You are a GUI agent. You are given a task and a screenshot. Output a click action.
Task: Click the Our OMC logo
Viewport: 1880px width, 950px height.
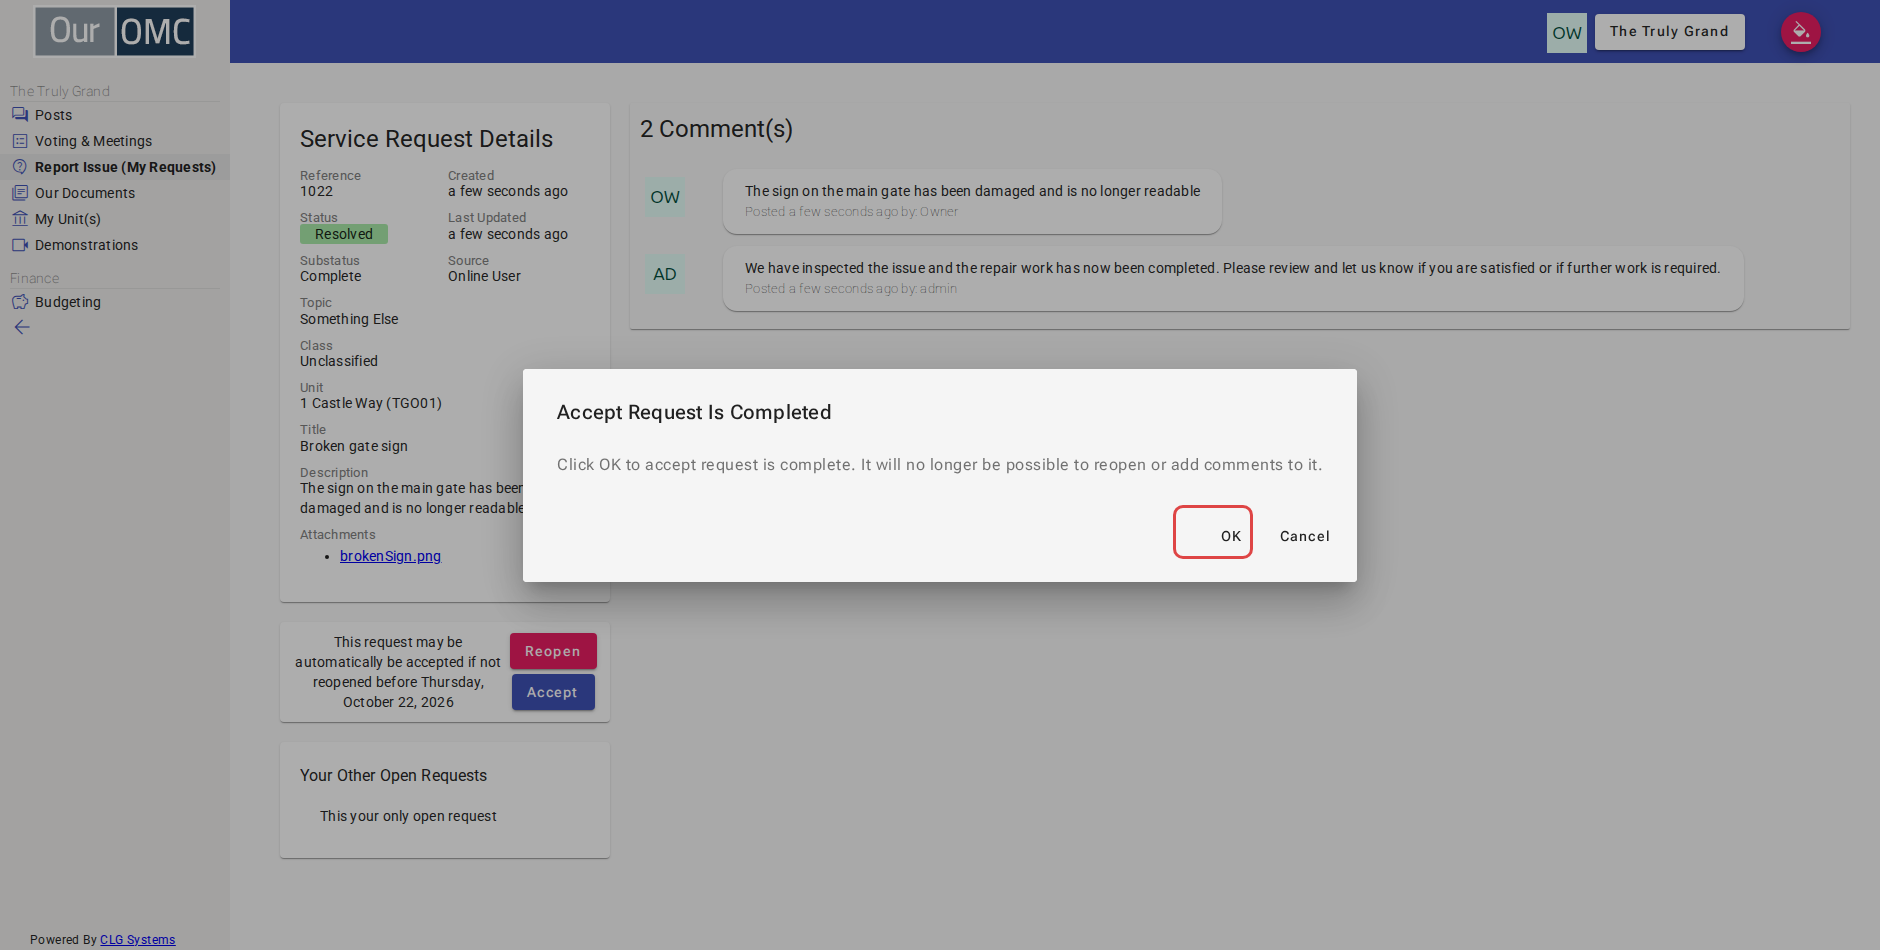[115, 31]
